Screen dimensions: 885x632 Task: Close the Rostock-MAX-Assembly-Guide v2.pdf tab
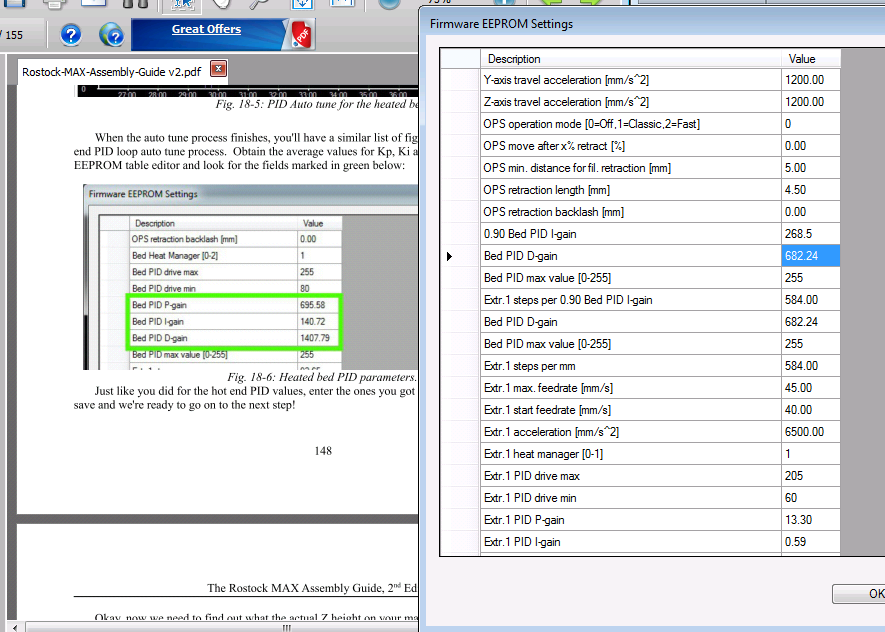(x=218, y=70)
